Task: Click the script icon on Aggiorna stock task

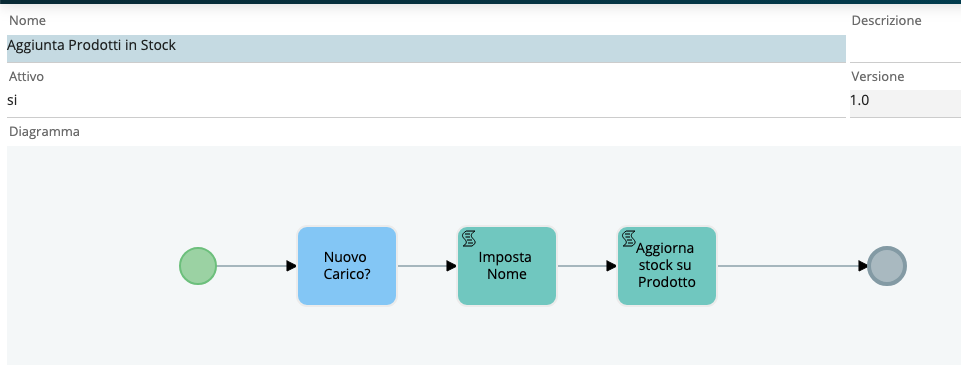Action: point(629,238)
